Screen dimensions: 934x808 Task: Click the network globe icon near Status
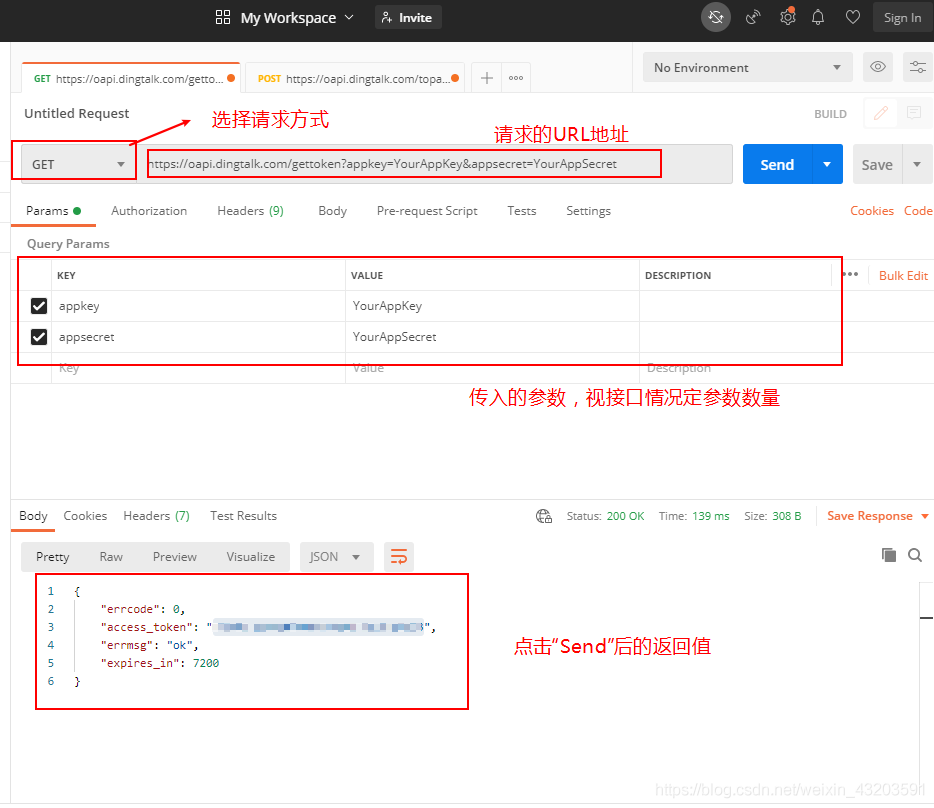click(x=544, y=516)
